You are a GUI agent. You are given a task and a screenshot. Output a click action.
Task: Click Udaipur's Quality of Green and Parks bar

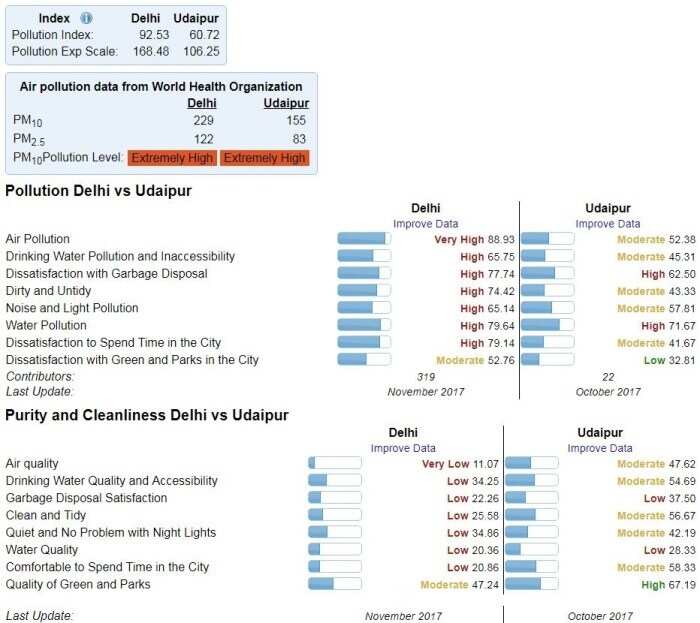pyautogui.click(x=531, y=583)
